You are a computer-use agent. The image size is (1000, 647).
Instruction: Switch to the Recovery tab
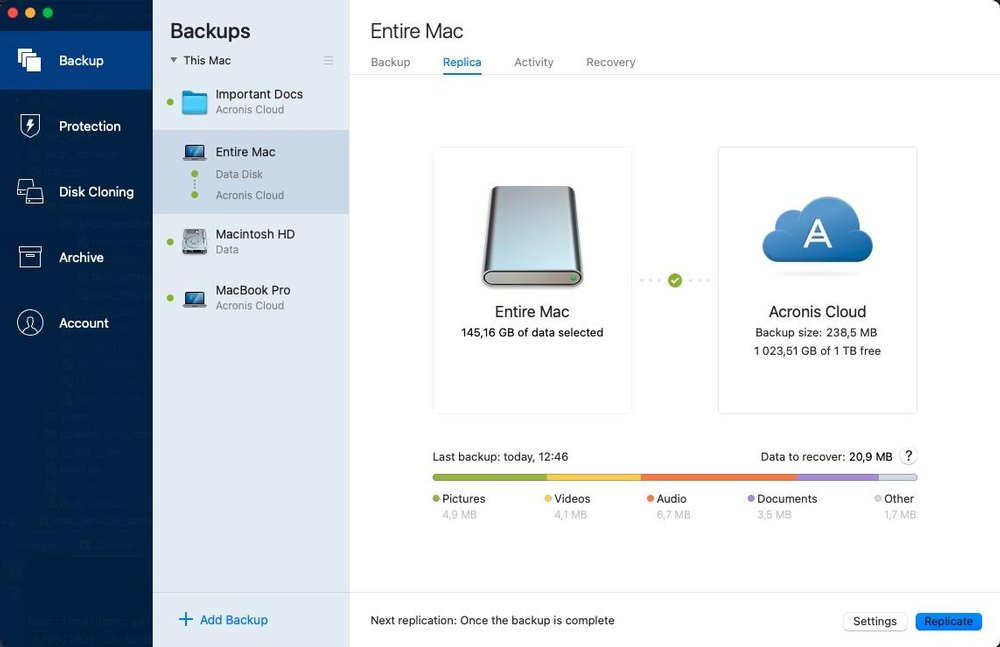610,62
